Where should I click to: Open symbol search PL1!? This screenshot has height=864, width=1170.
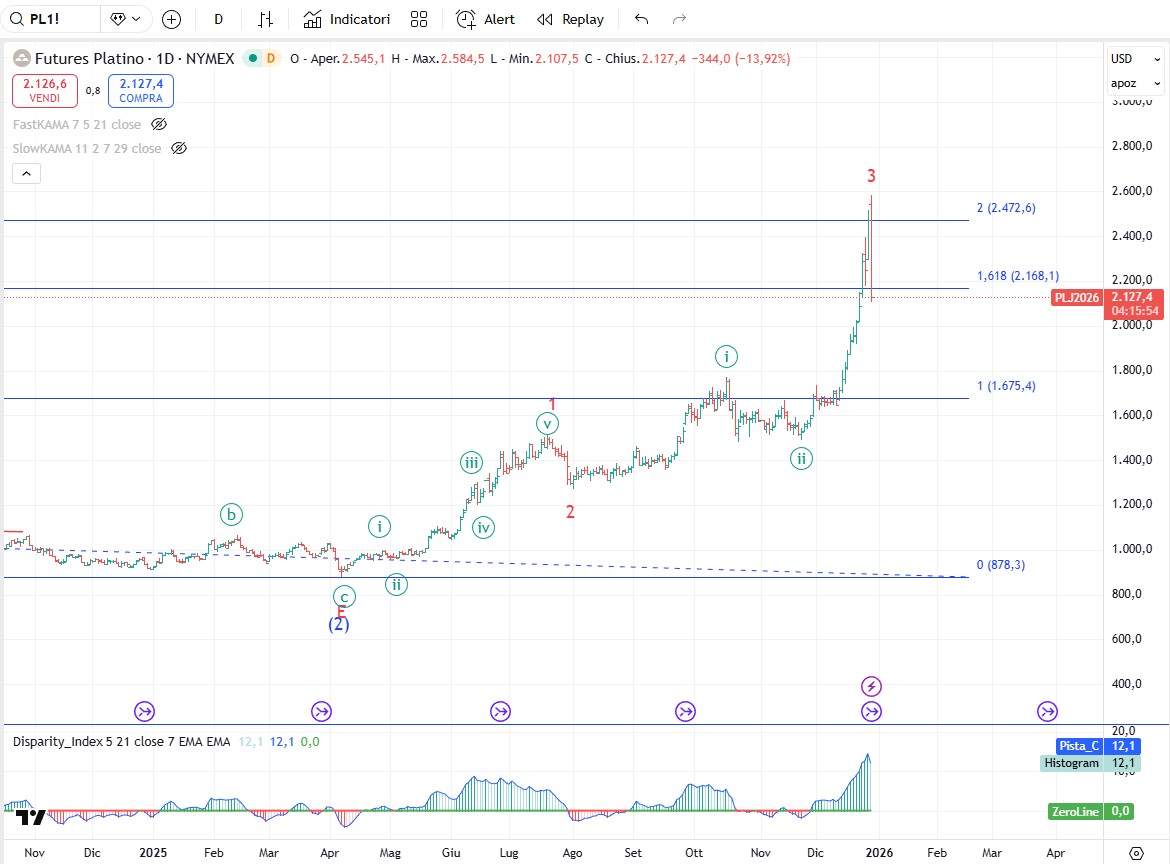coord(51,19)
